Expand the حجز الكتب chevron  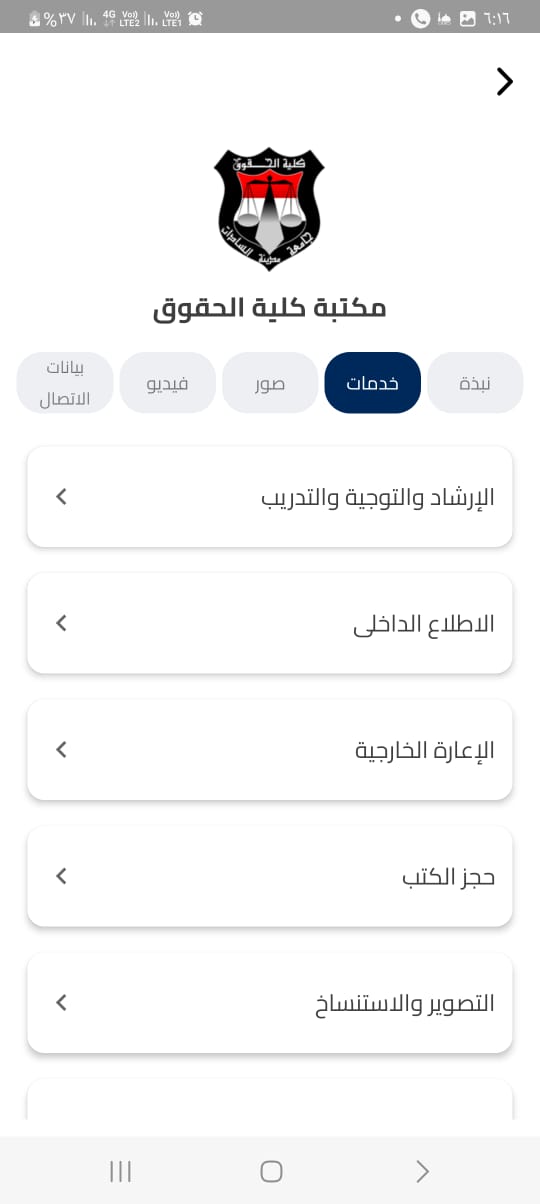[x=61, y=876]
